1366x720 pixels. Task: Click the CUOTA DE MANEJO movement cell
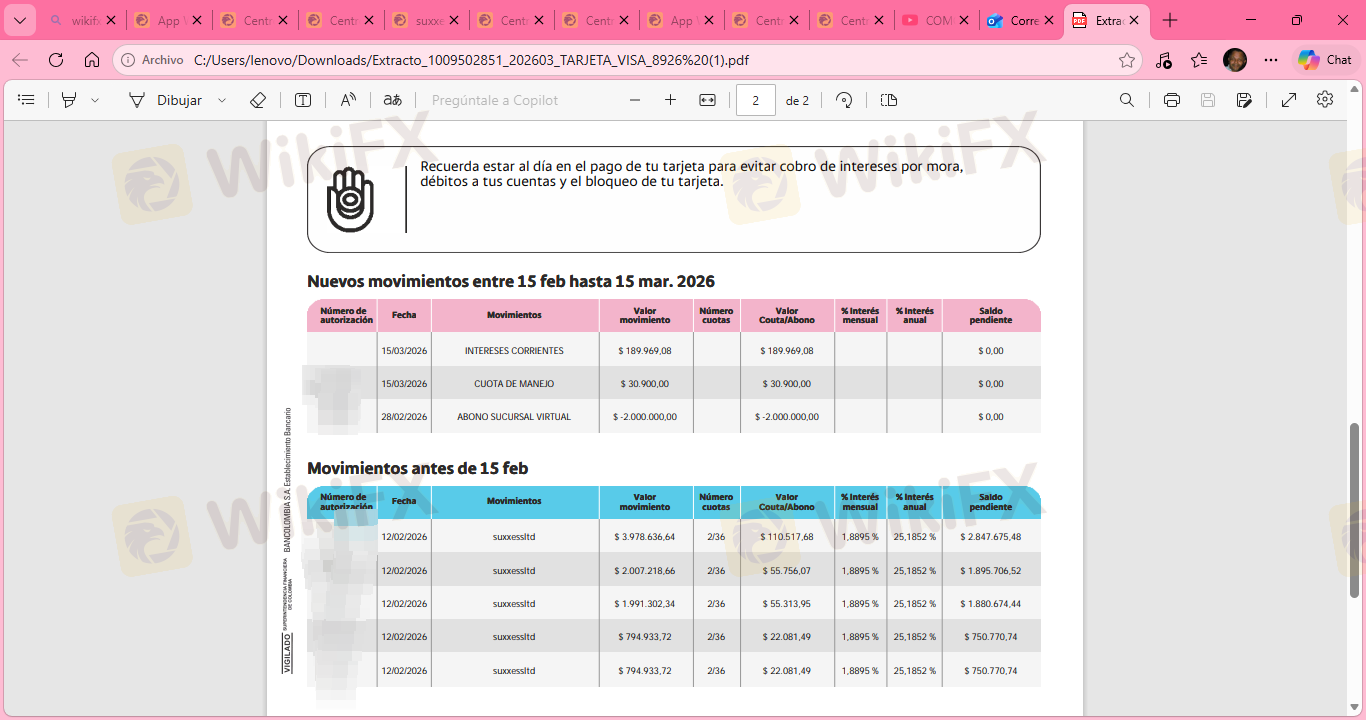pos(514,384)
